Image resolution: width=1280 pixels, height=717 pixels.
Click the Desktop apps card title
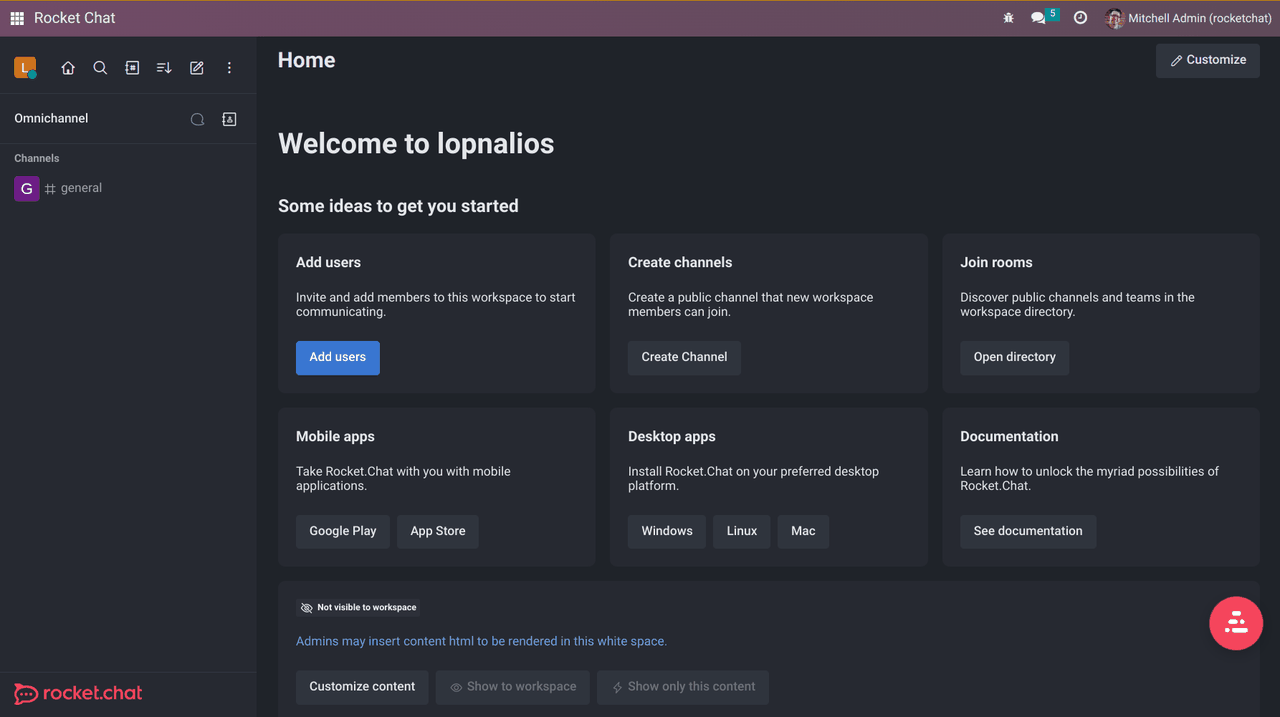pyautogui.click(x=672, y=436)
